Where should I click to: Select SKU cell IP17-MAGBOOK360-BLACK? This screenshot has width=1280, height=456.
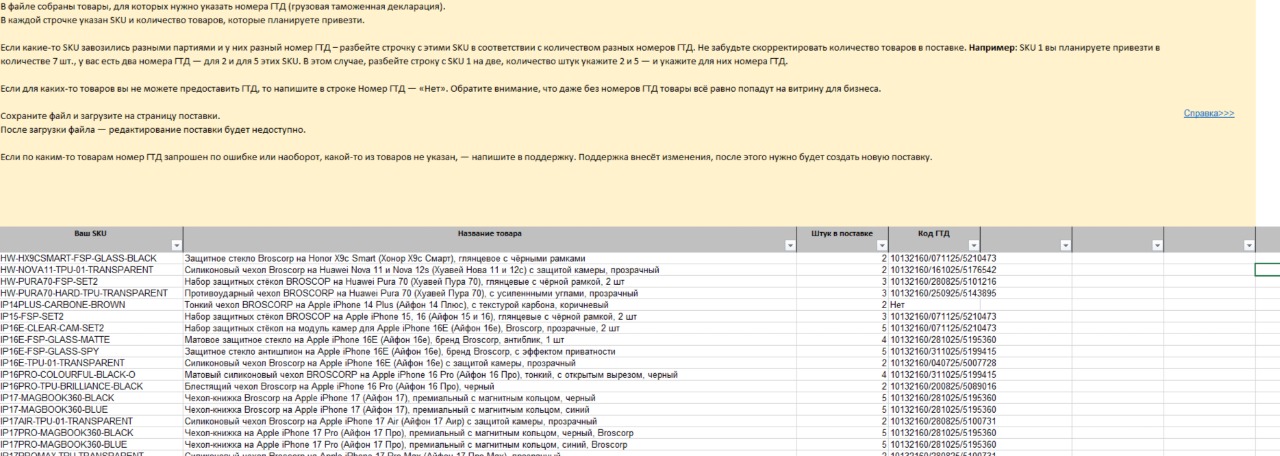pyautogui.click(x=91, y=398)
